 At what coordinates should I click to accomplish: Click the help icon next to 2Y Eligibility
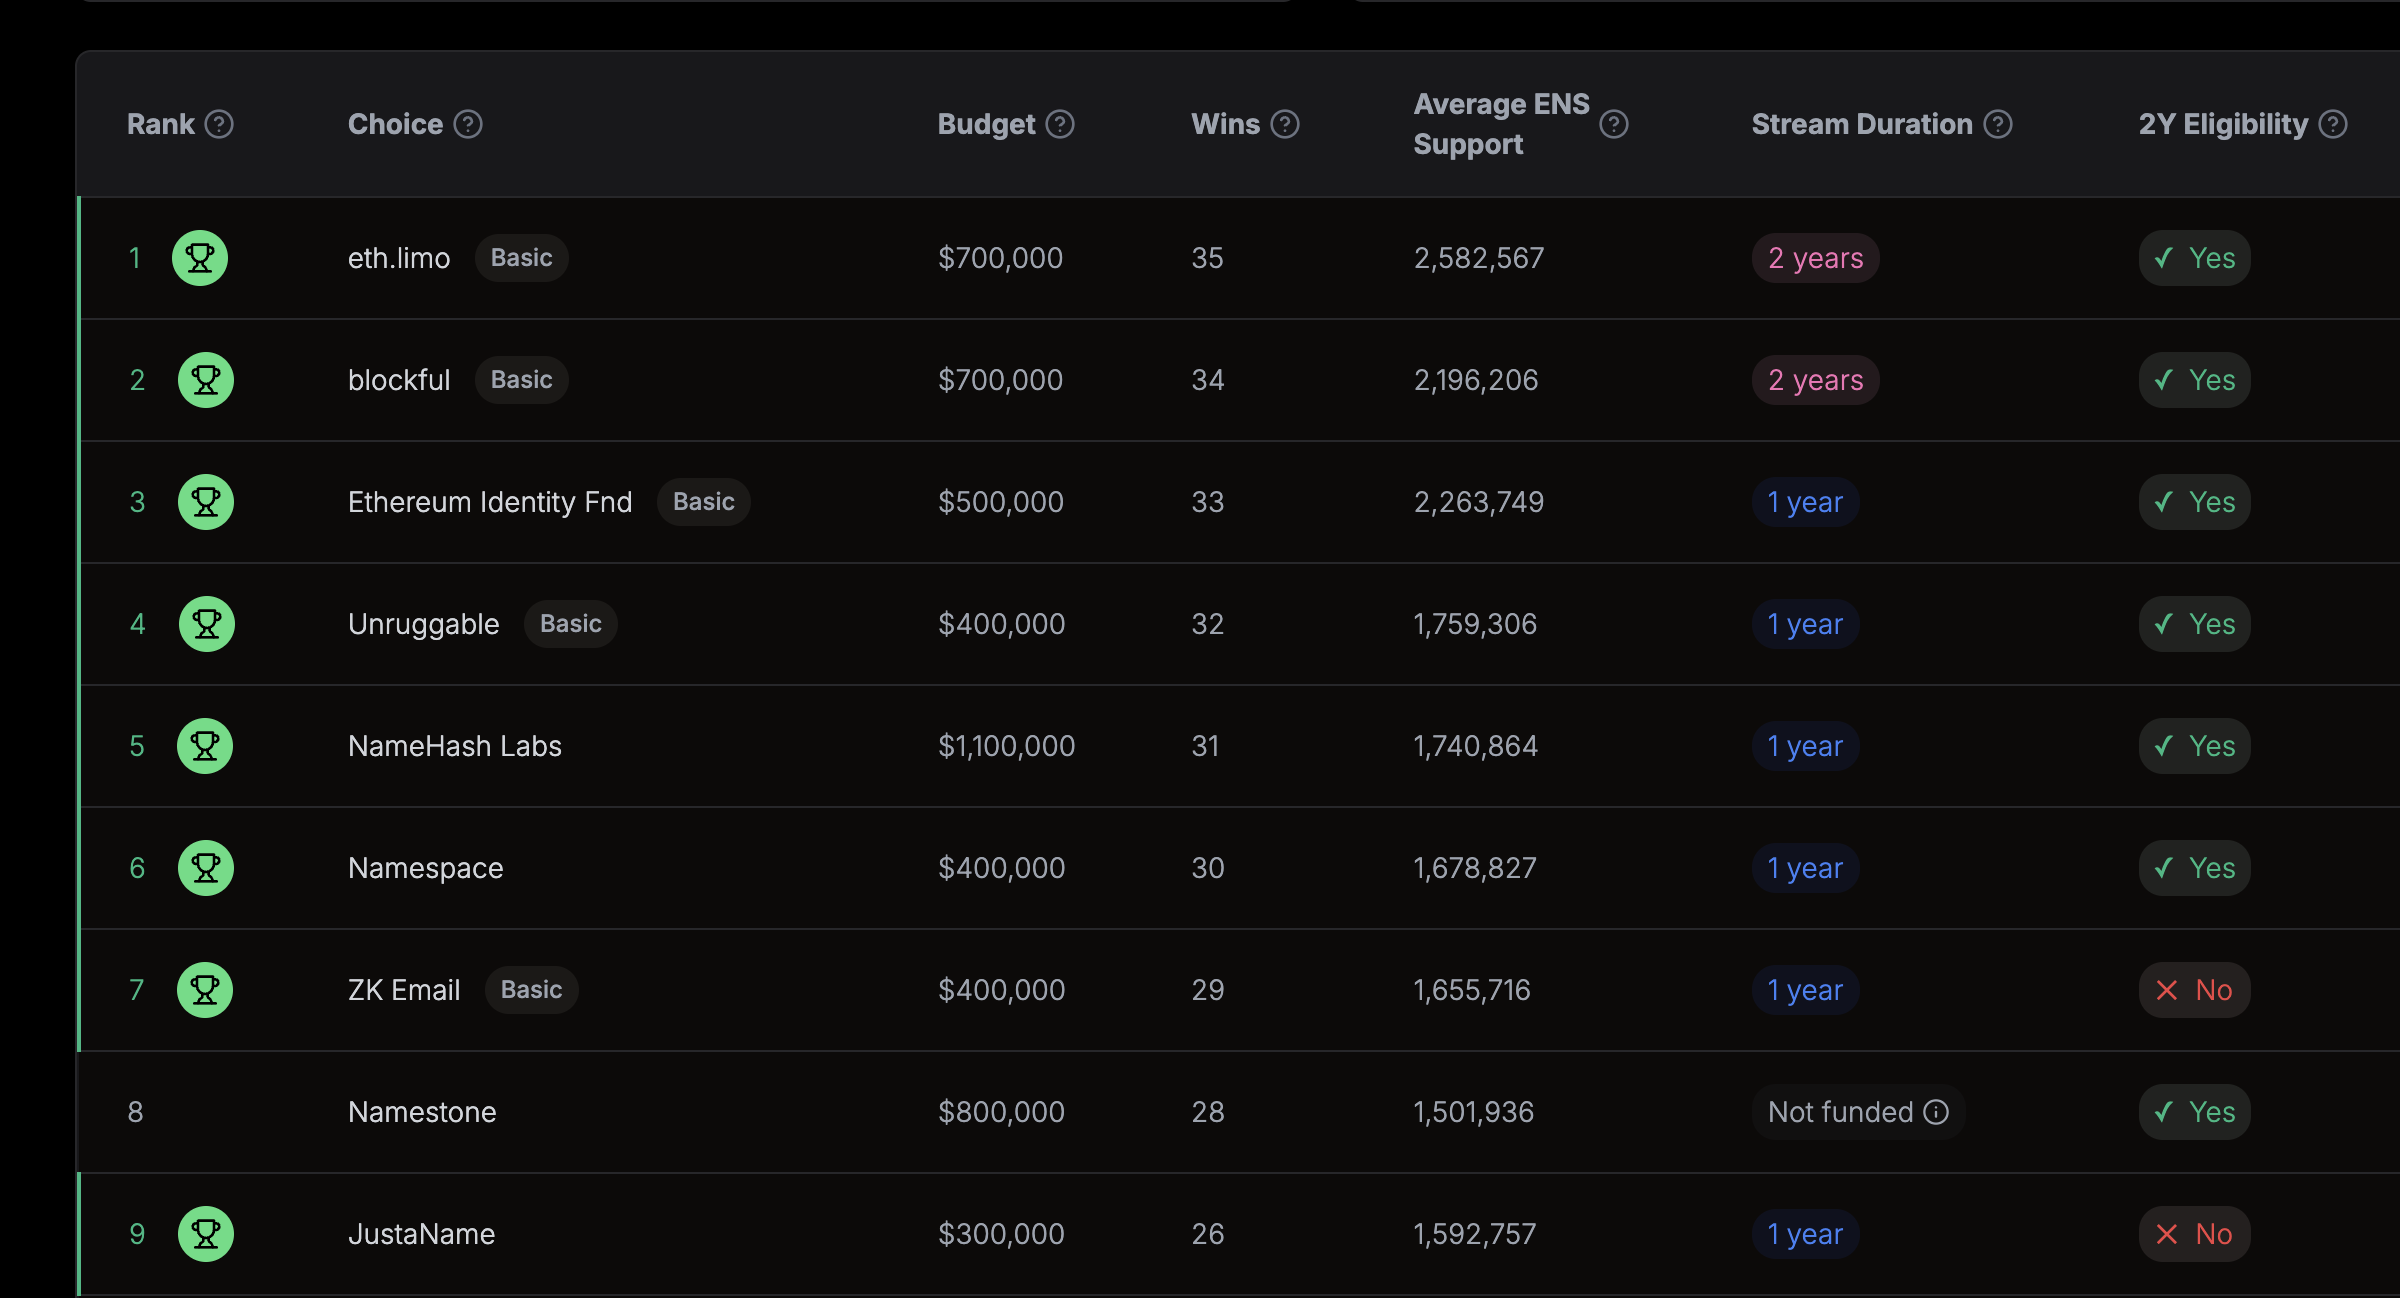coord(2333,124)
